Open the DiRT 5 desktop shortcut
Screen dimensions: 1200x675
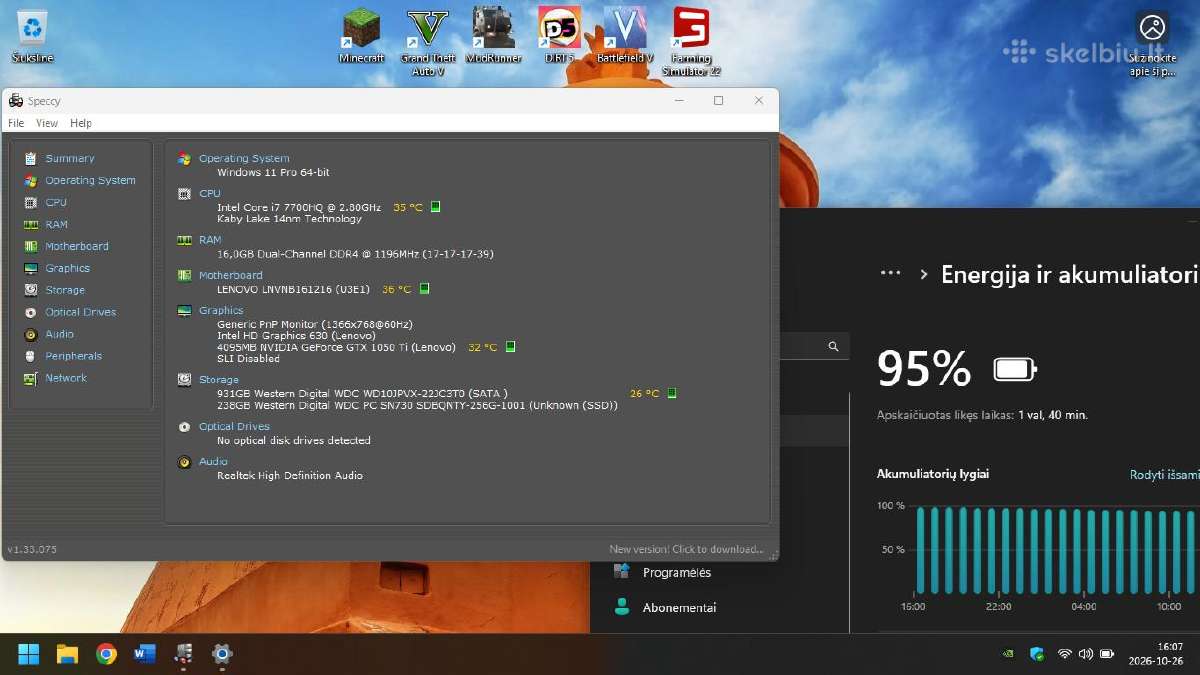[x=560, y=36]
